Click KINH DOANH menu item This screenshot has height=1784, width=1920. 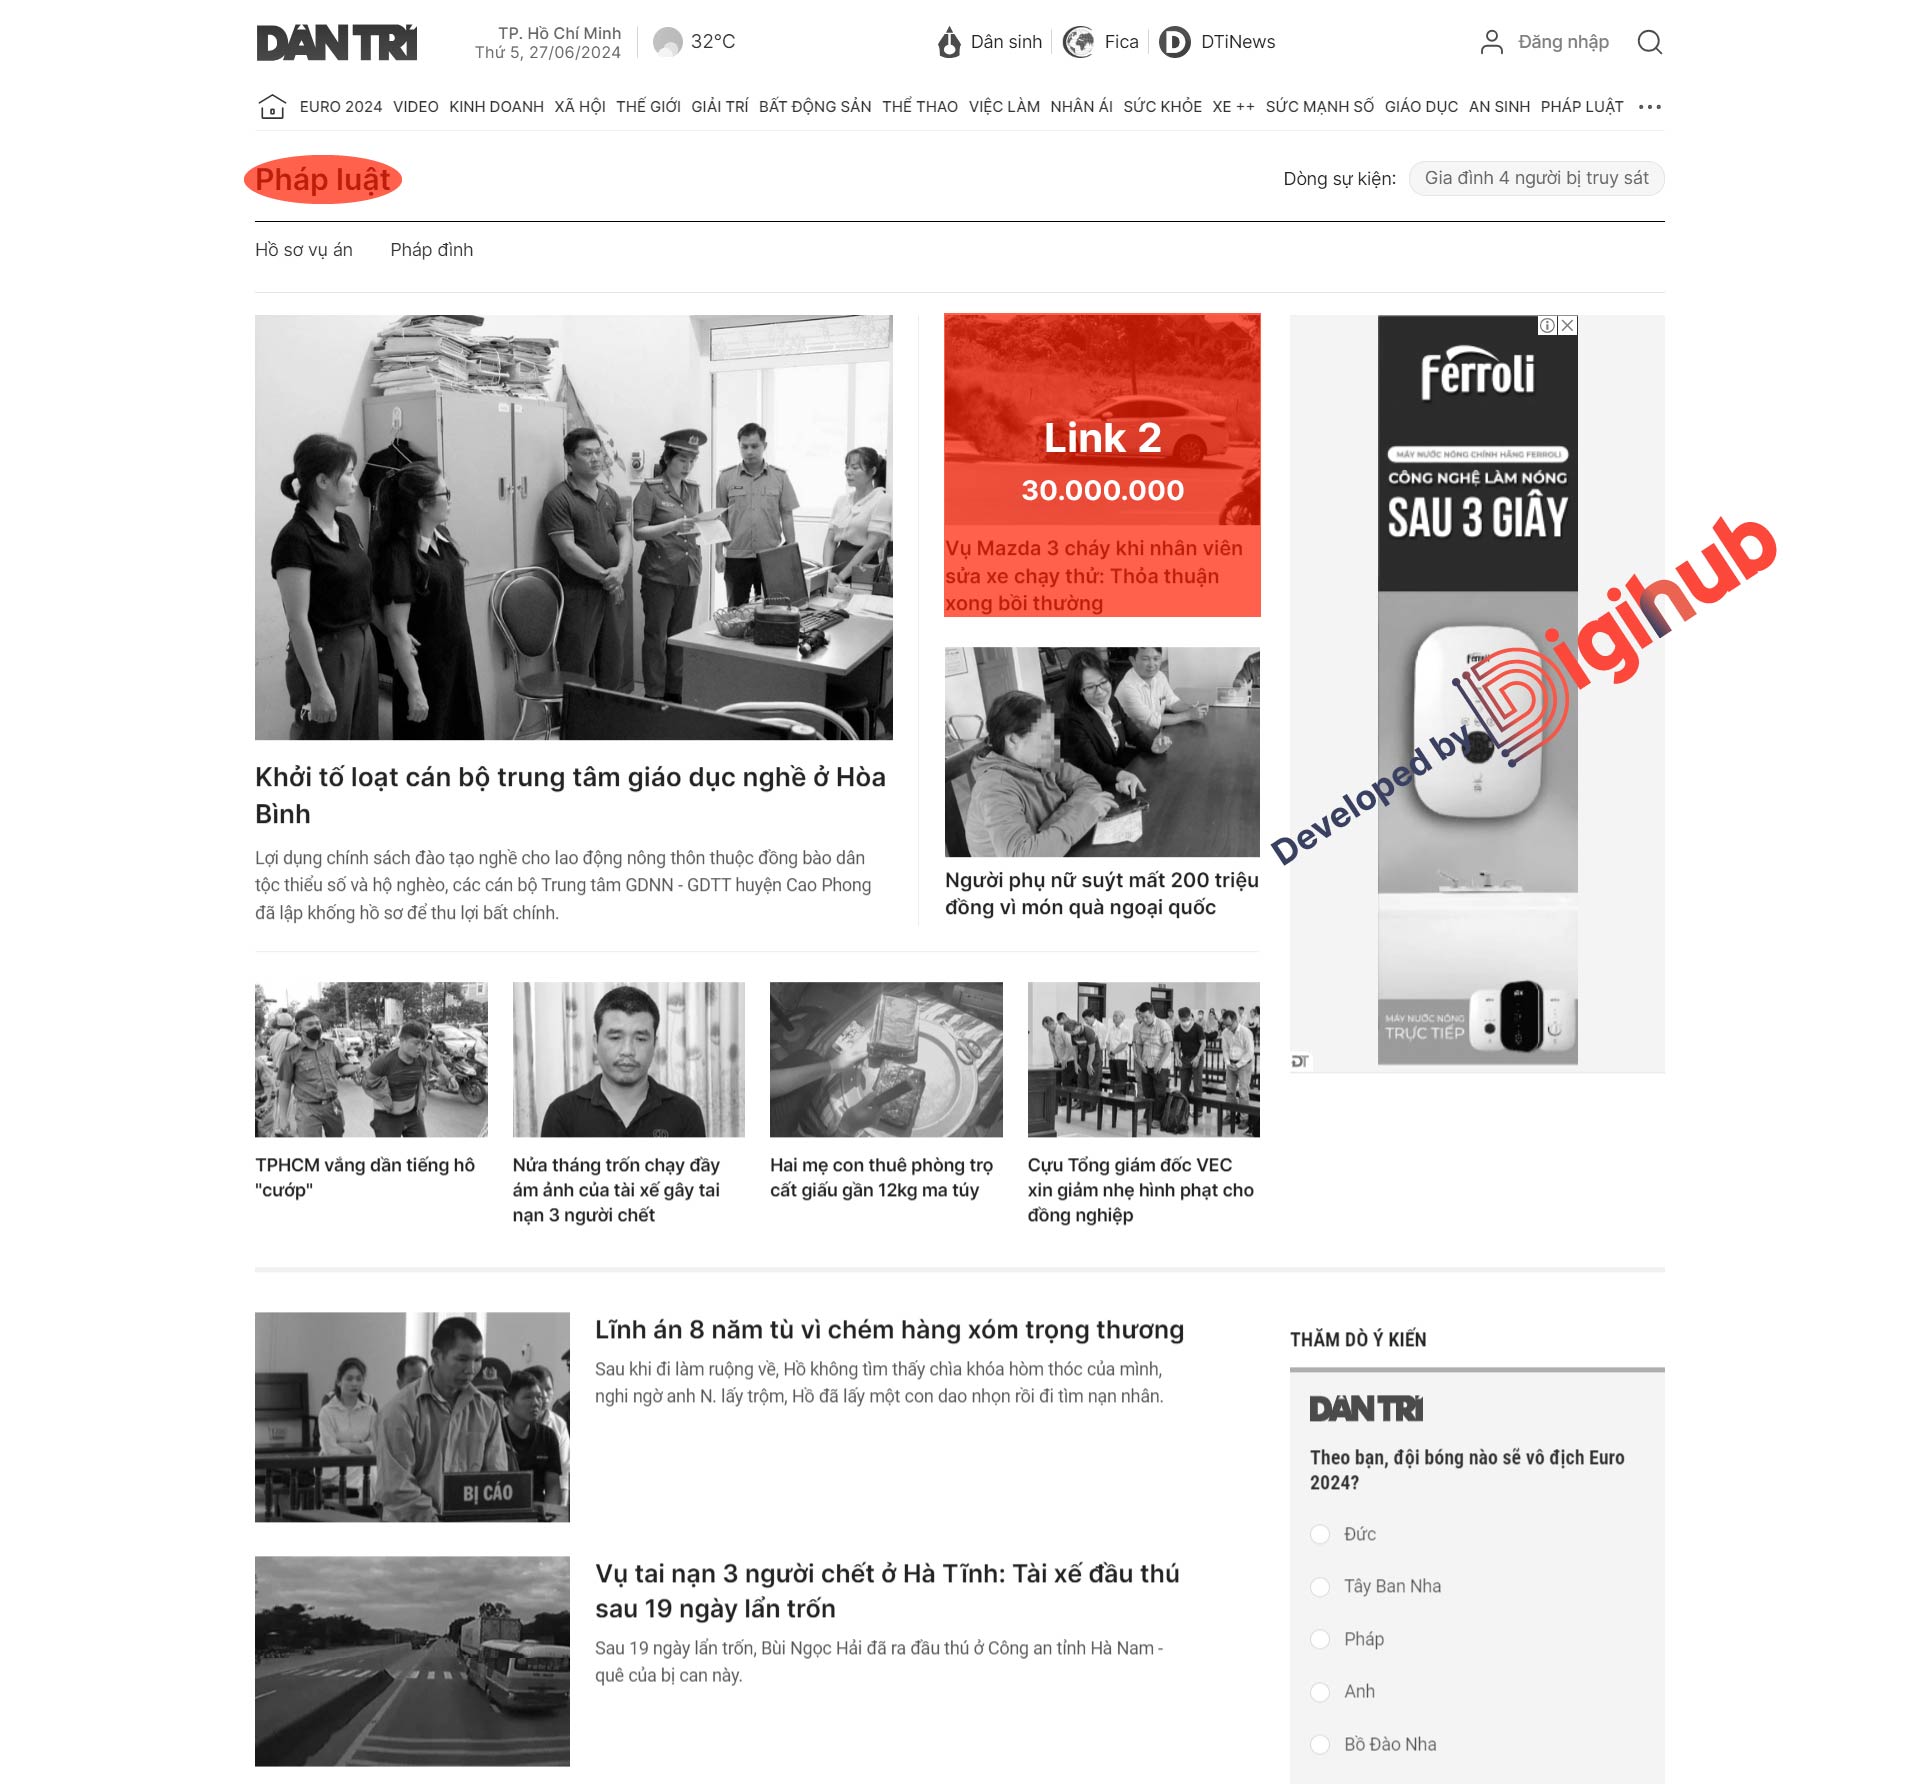click(x=495, y=106)
